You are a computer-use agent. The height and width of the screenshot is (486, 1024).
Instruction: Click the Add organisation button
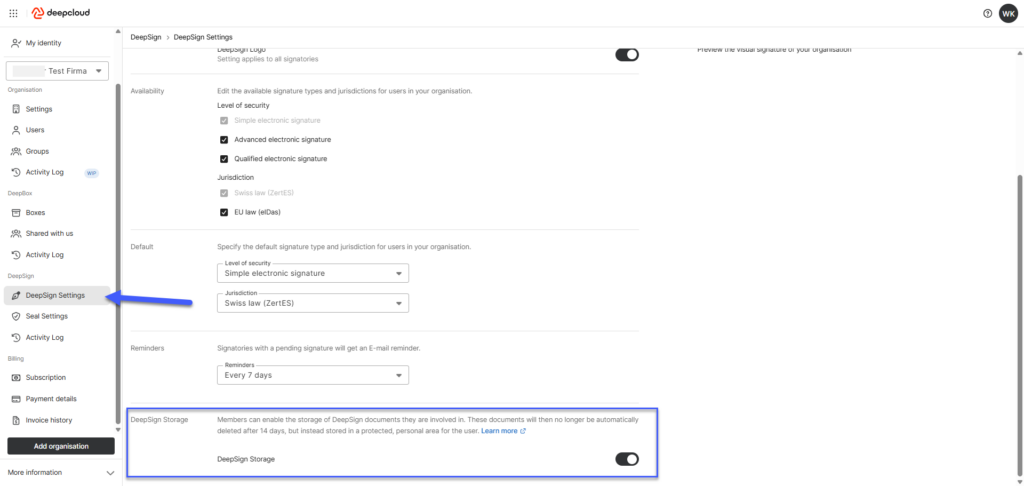coord(61,446)
